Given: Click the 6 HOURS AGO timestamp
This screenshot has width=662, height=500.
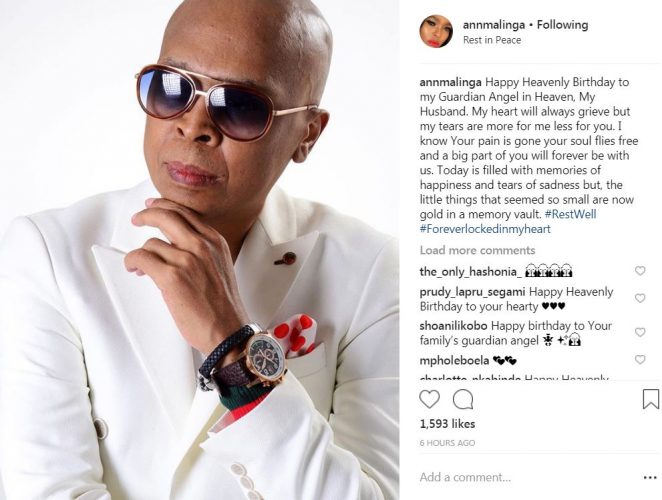Looking at the screenshot, I should click(447, 443).
